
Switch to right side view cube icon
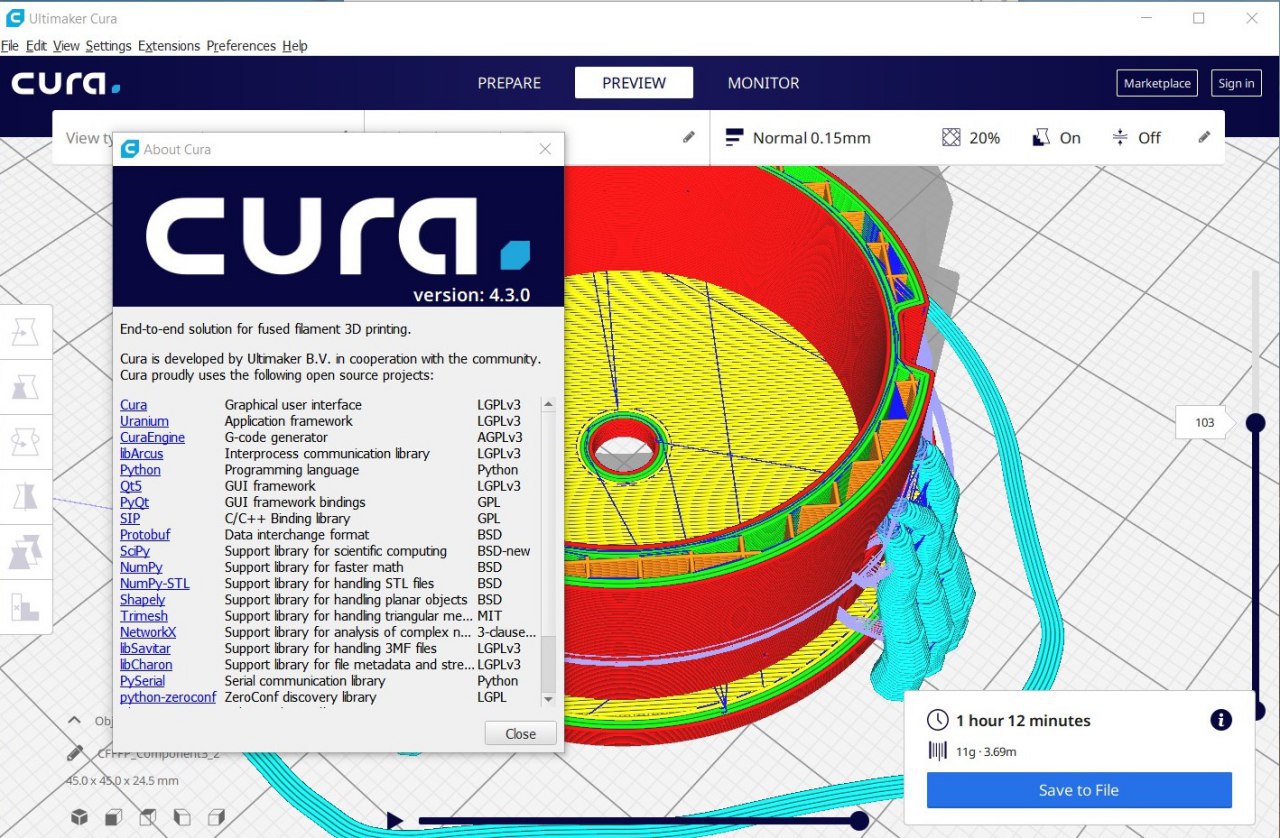(x=217, y=817)
